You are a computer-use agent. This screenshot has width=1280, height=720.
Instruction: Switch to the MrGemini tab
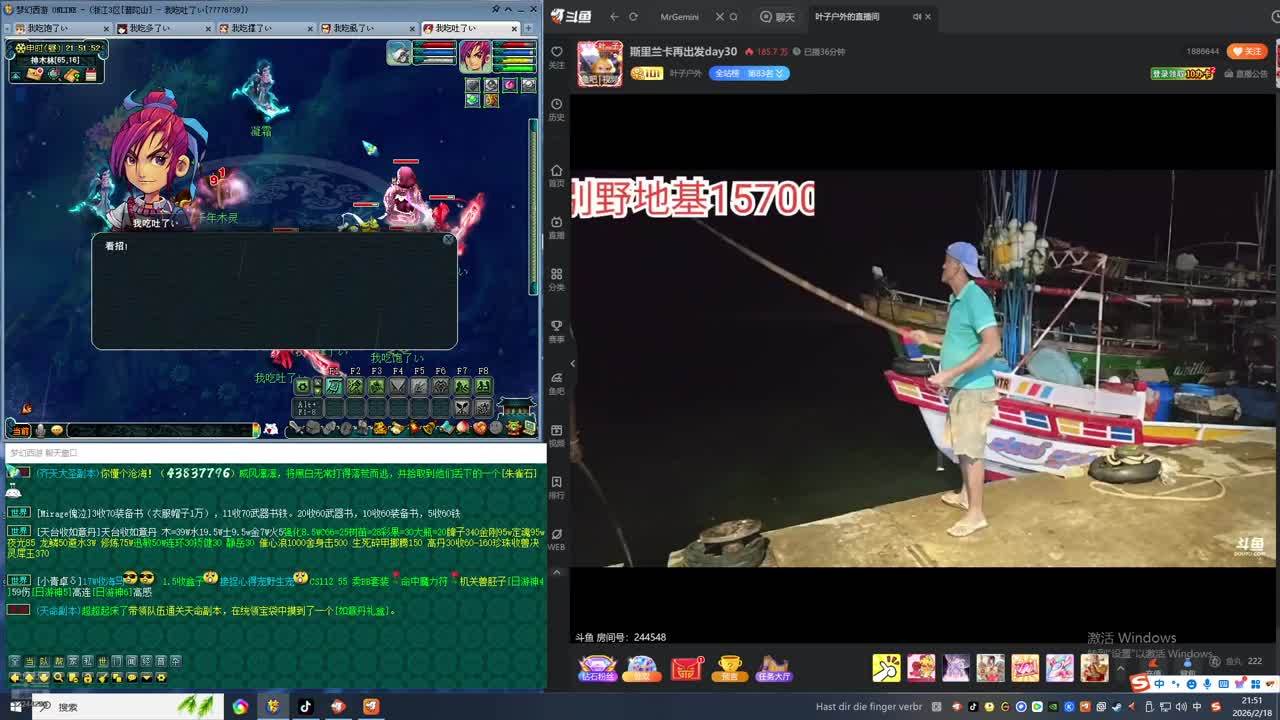(x=680, y=17)
